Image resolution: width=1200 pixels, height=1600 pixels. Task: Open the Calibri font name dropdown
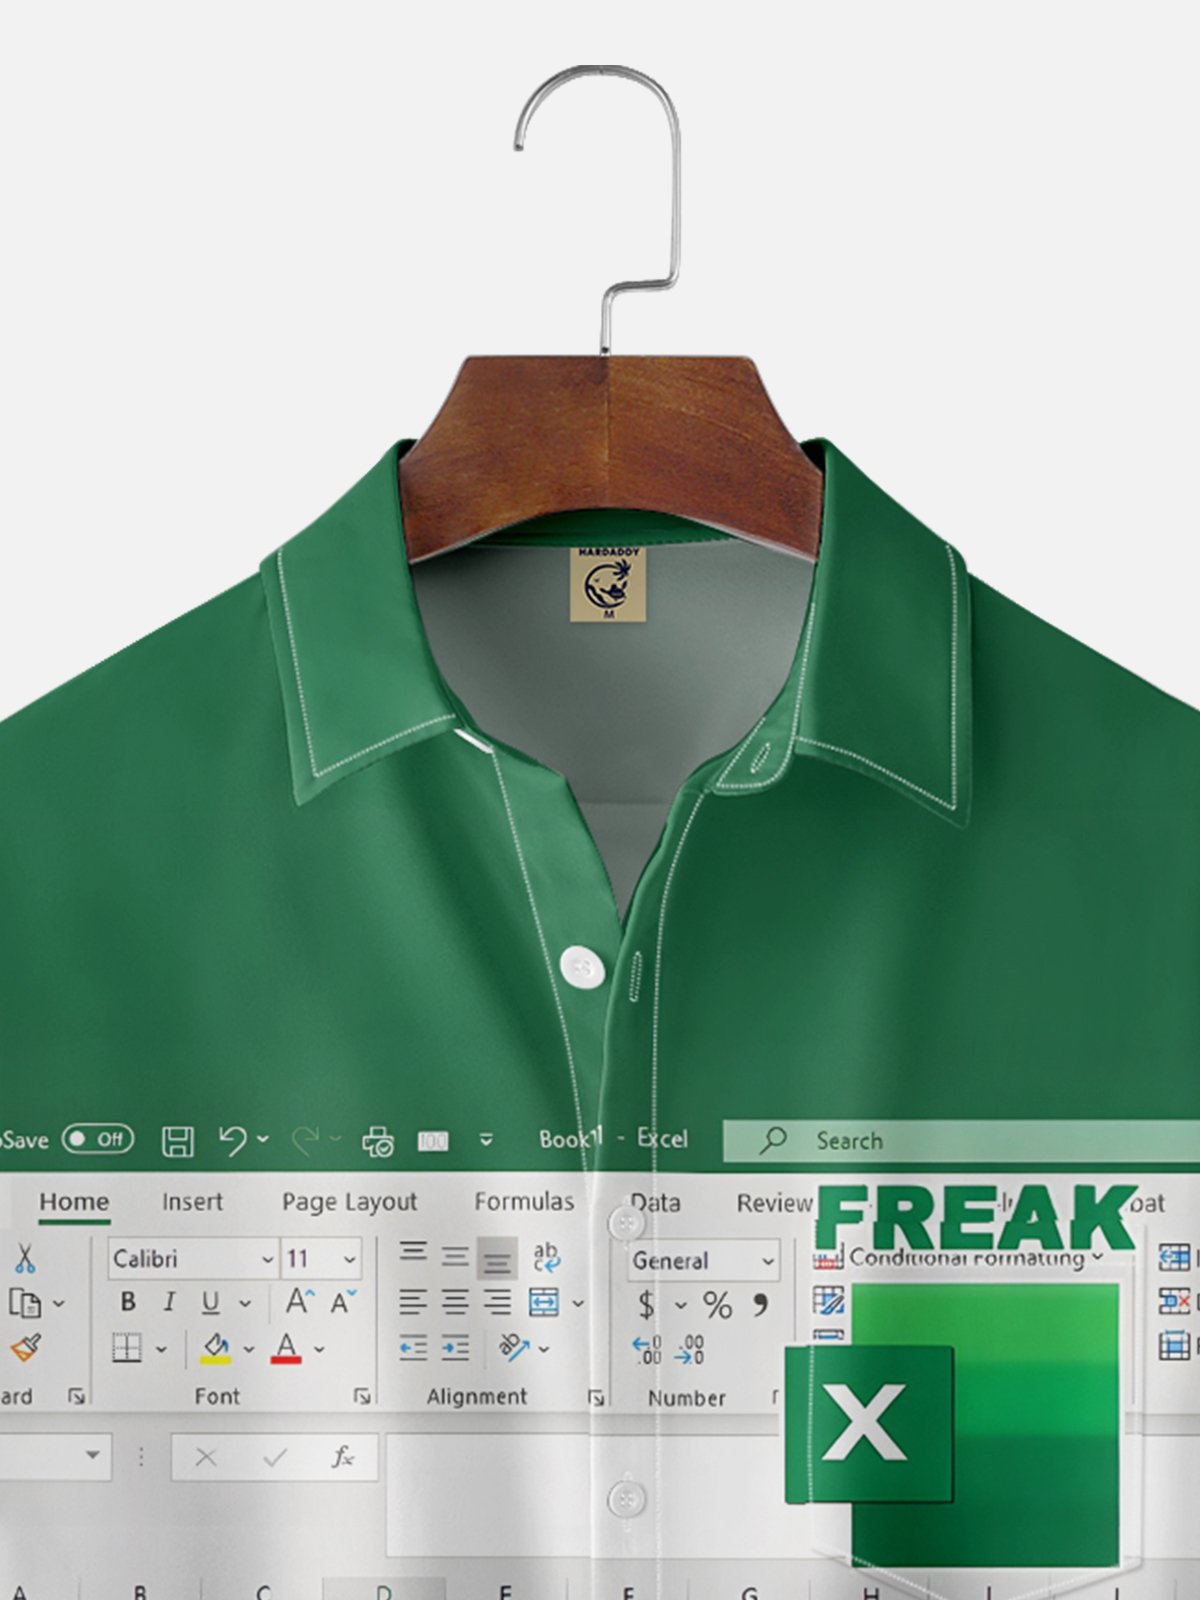[x=267, y=1259]
